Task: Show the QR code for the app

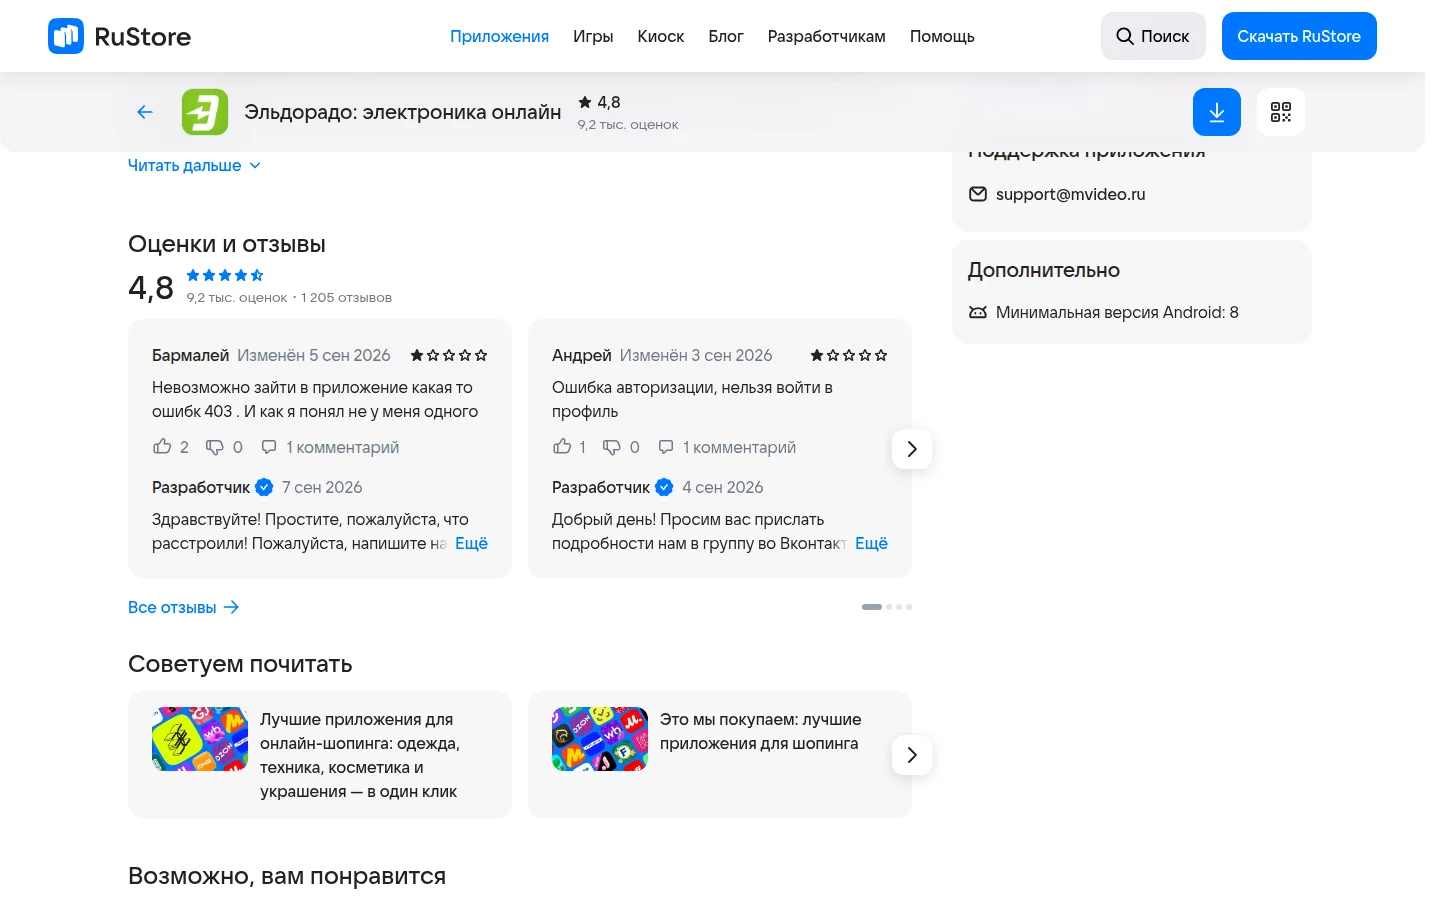Action: point(1281,112)
